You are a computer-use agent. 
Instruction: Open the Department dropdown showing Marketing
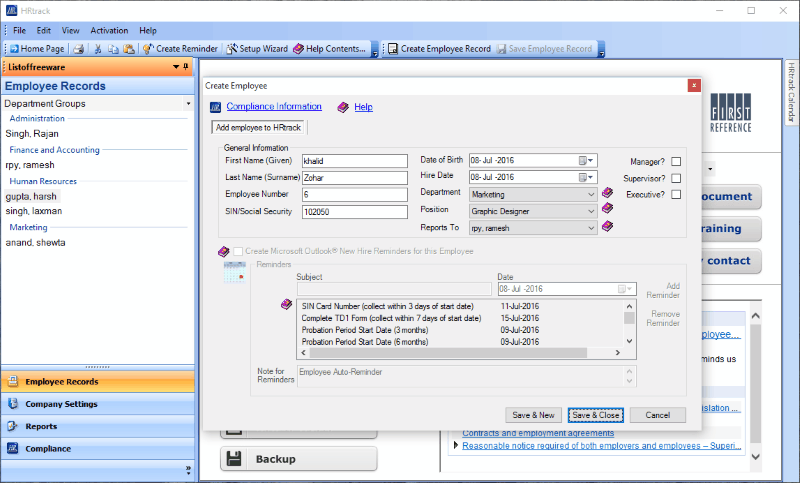pyautogui.click(x=533, y=195)
